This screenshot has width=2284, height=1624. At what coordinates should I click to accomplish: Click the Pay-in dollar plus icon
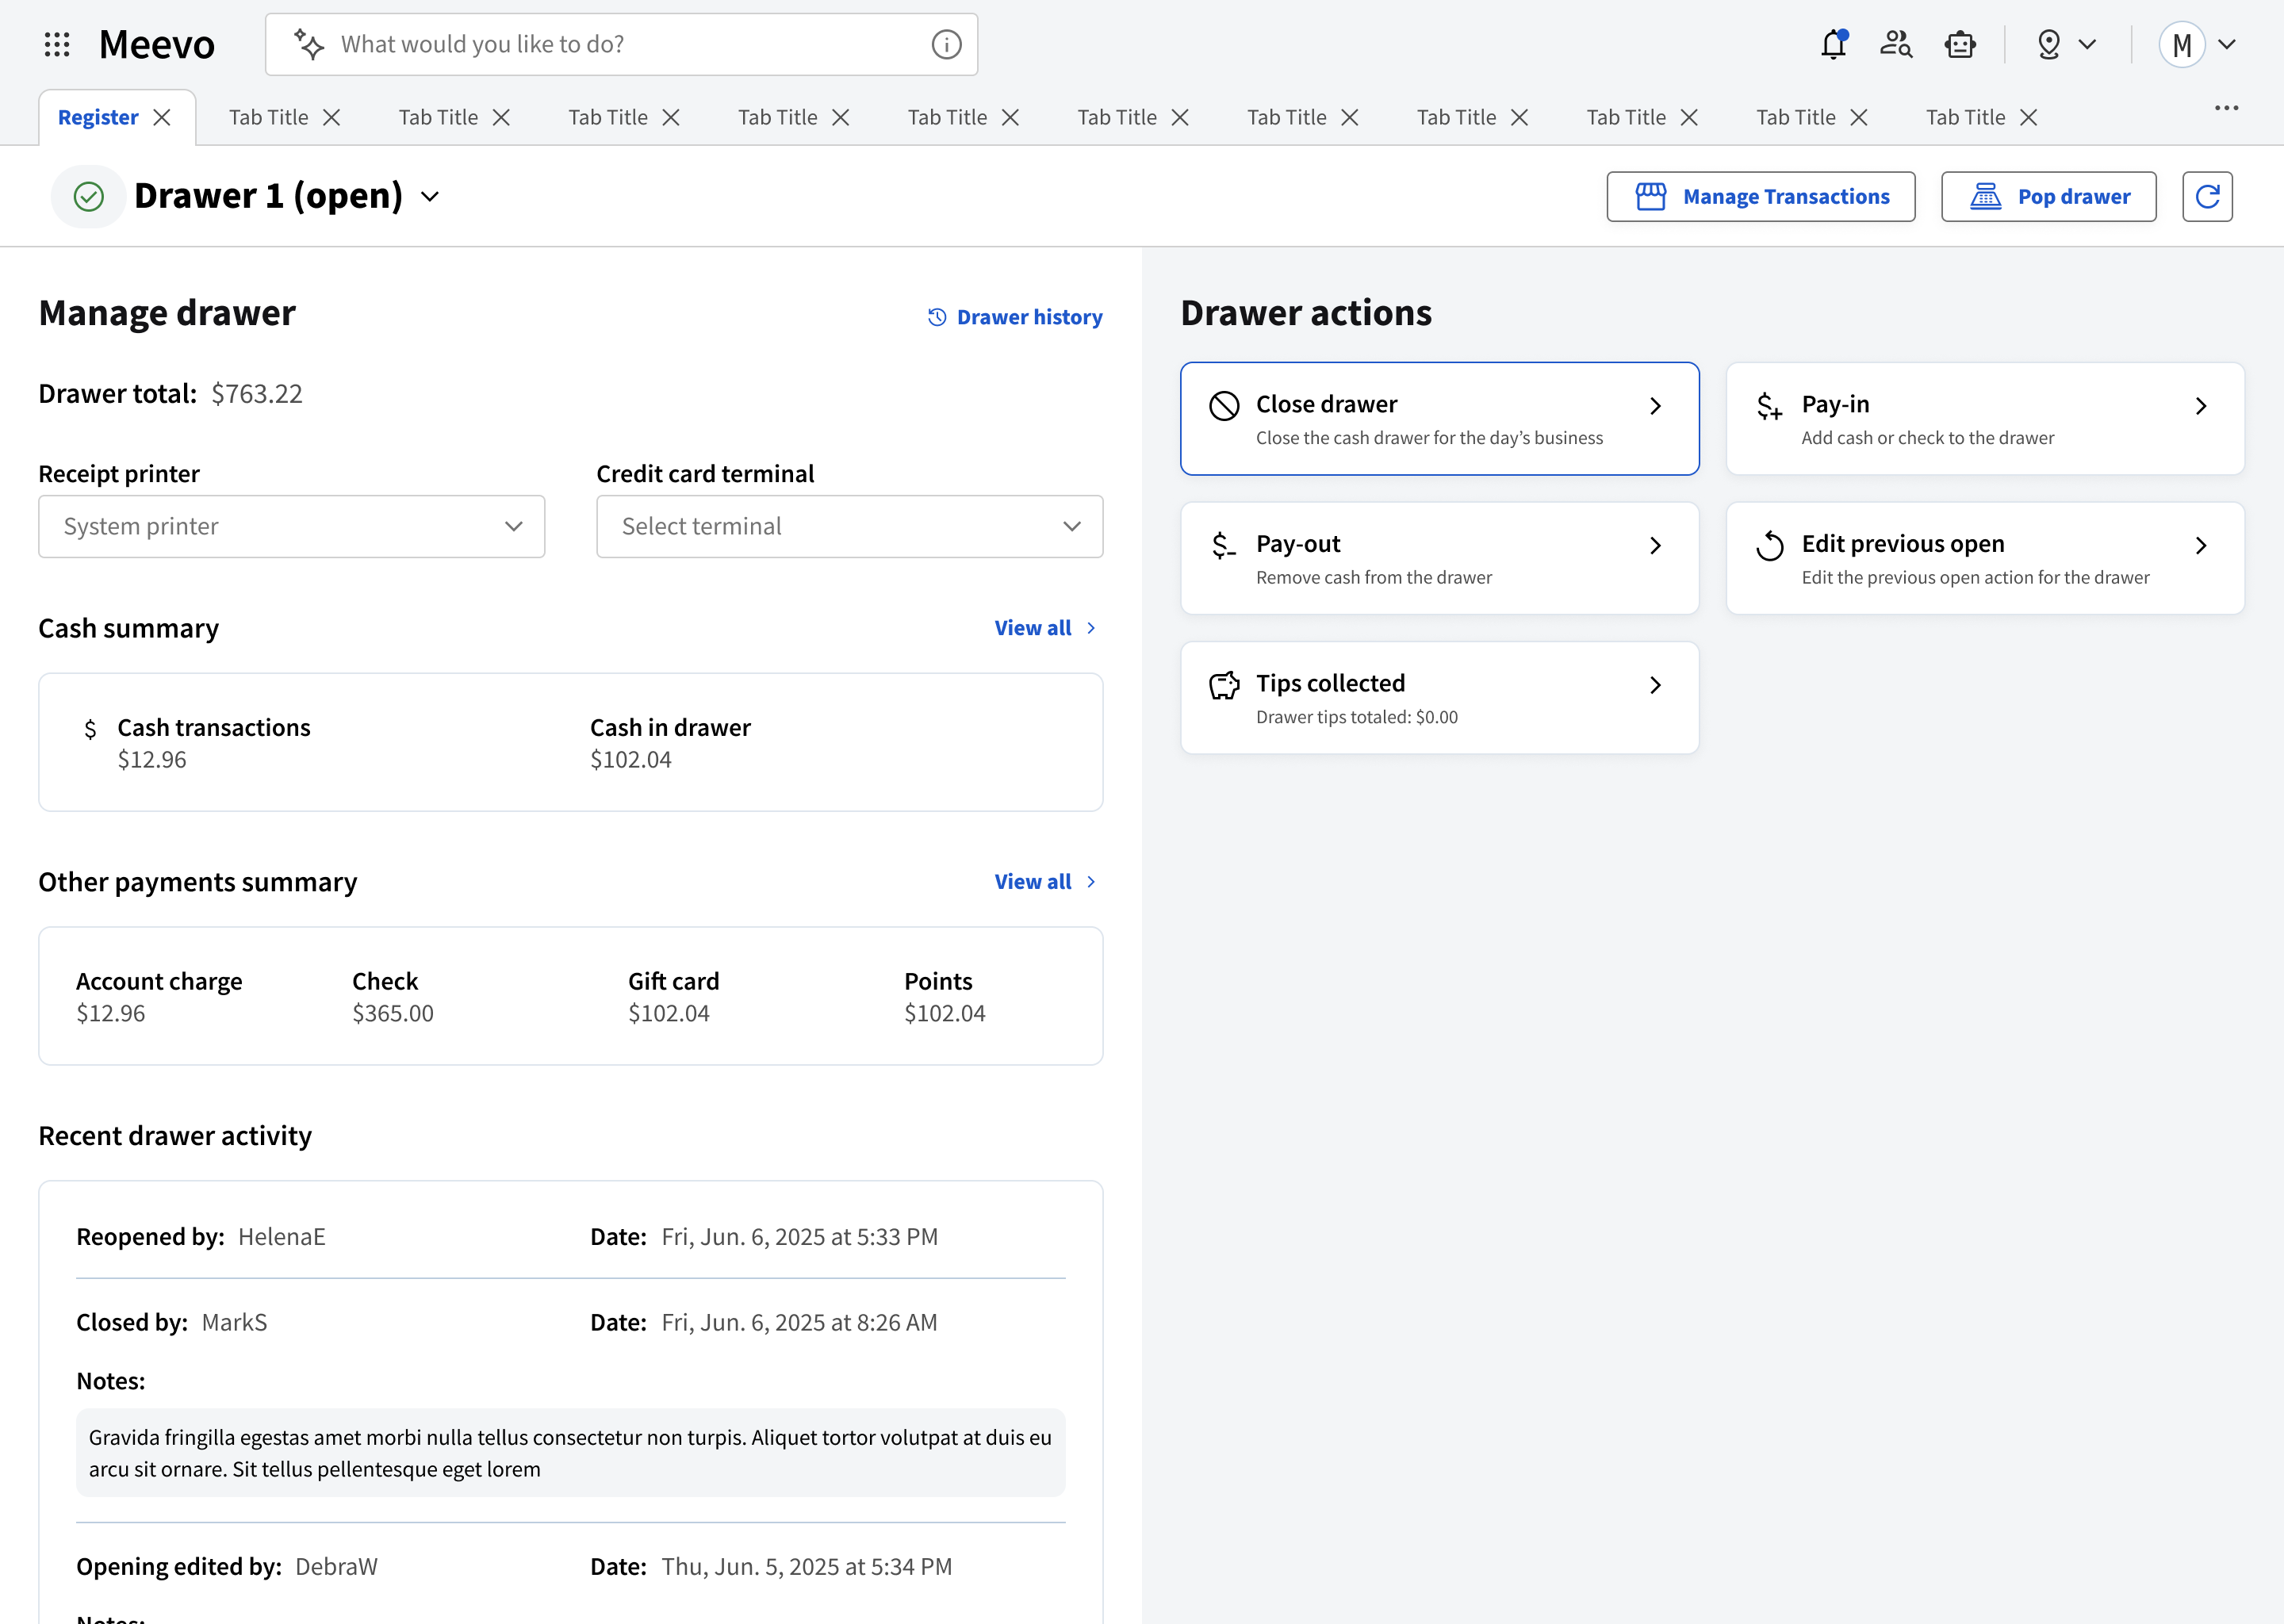pyautogui.click(x=1769, y=405)
